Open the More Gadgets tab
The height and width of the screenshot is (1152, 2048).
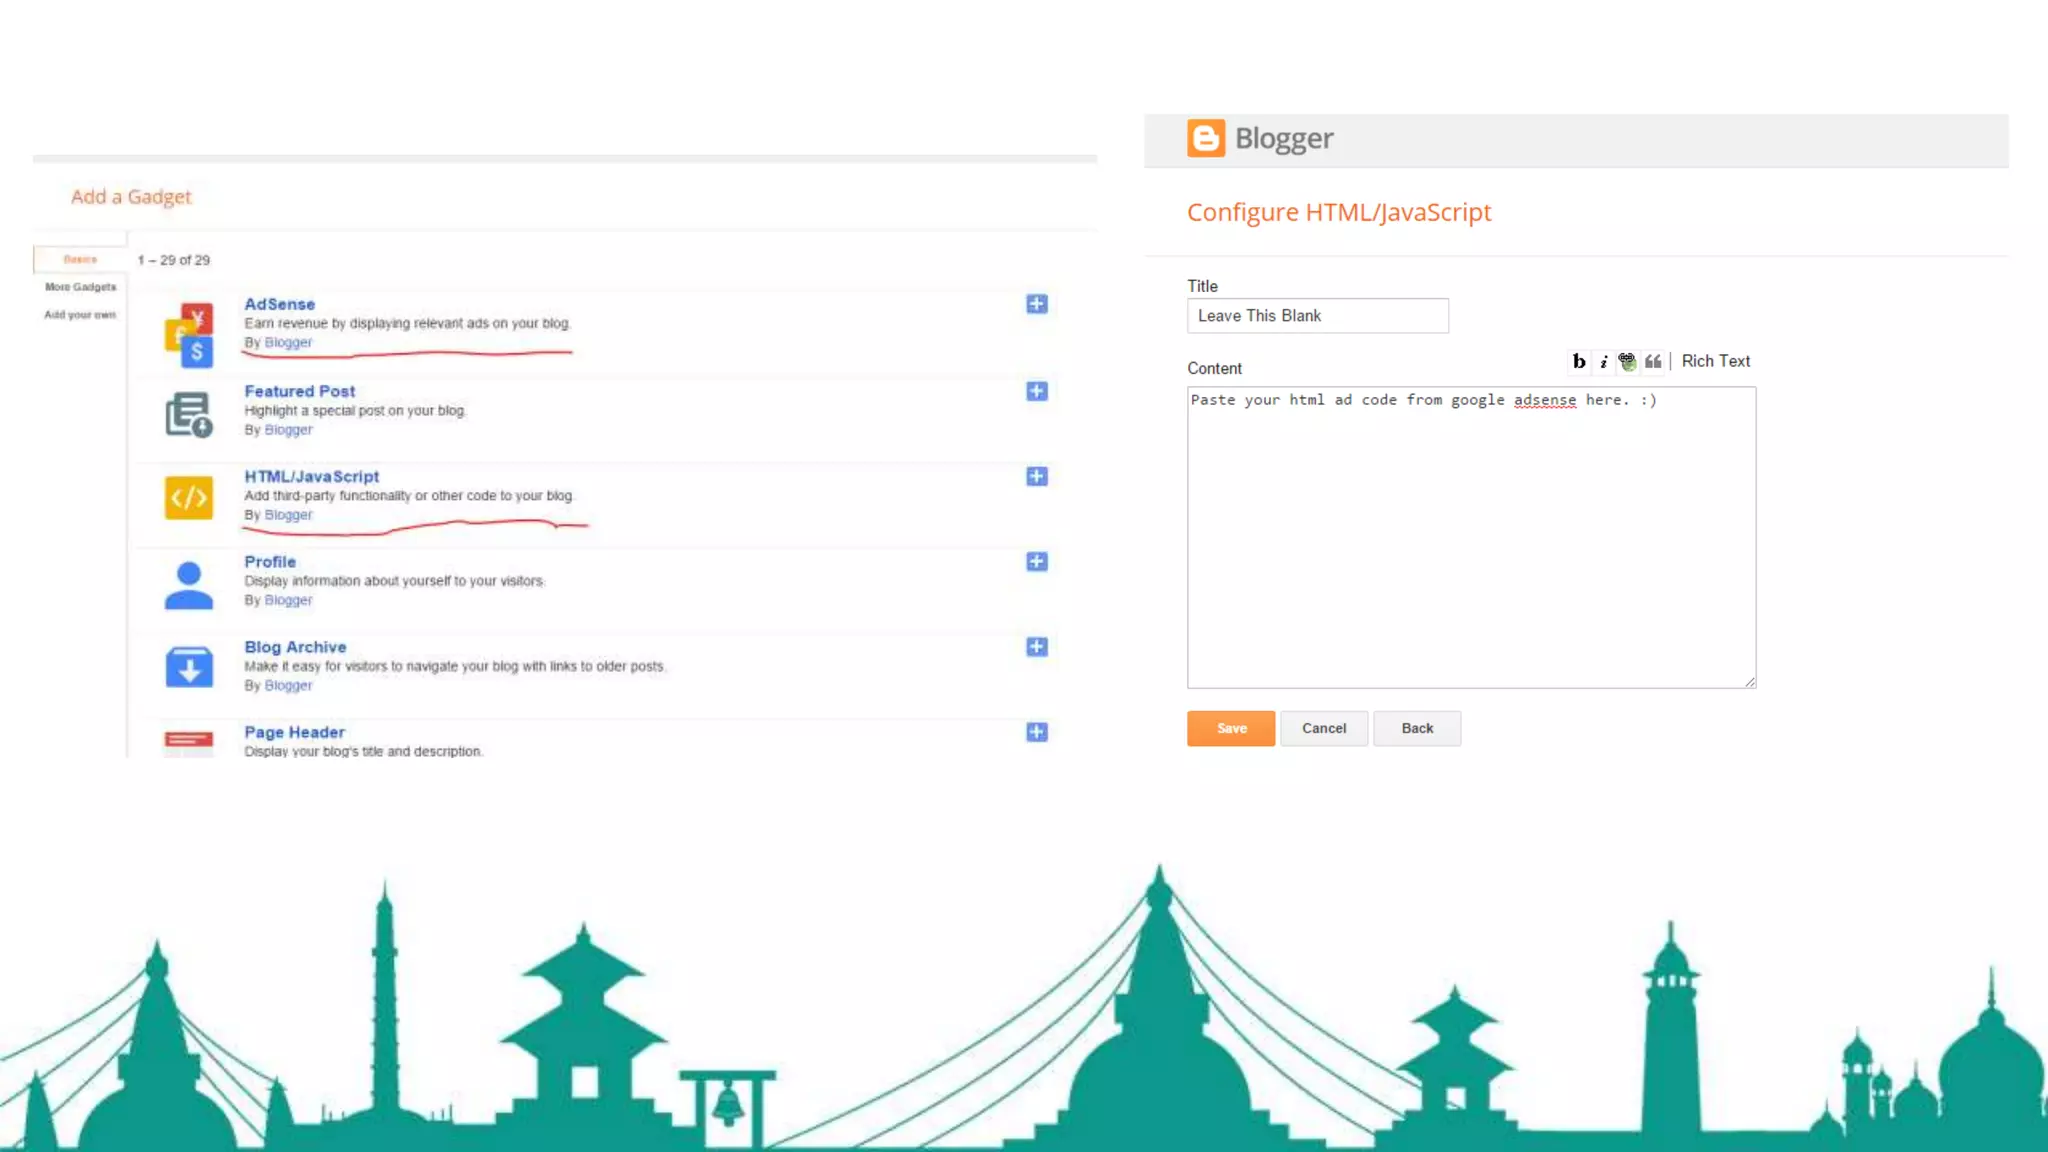(80, 287)
